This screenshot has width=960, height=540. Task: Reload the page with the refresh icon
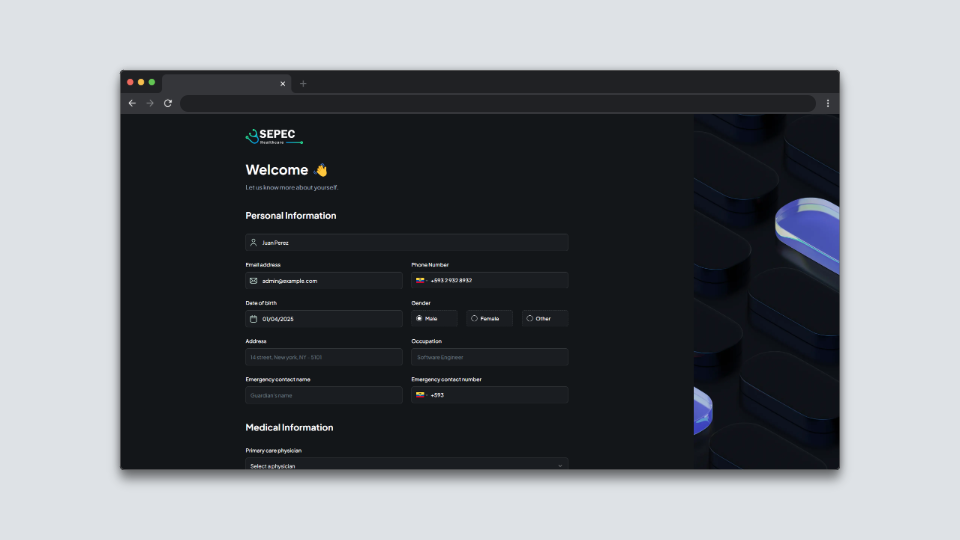tap(168, 103)
